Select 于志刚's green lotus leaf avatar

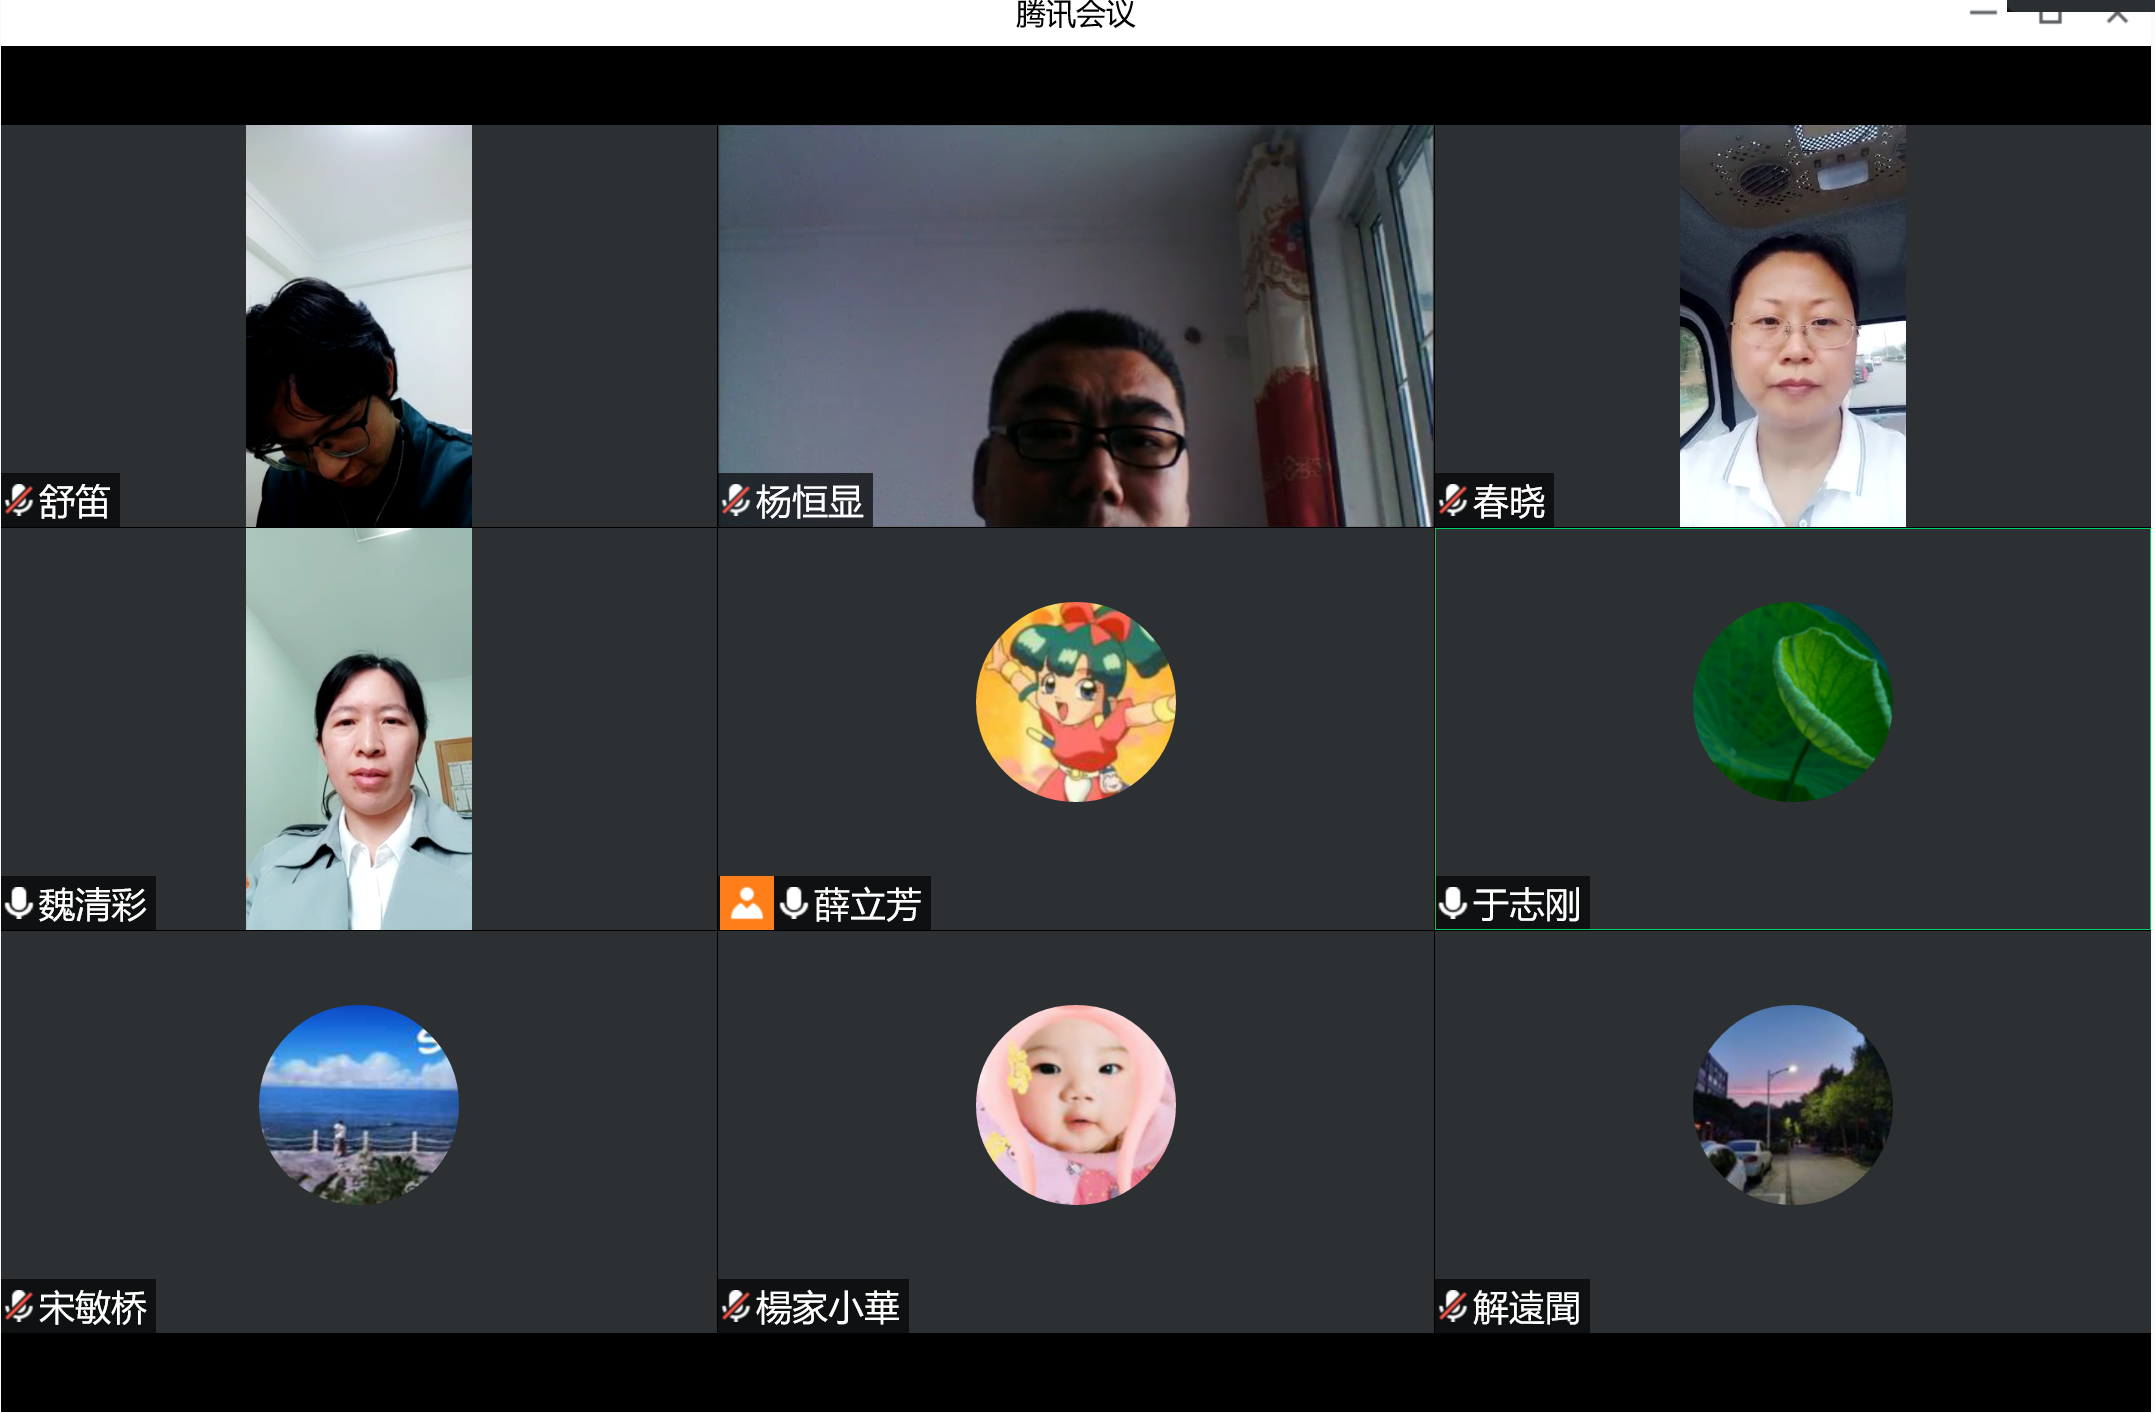coord(1792,701)
